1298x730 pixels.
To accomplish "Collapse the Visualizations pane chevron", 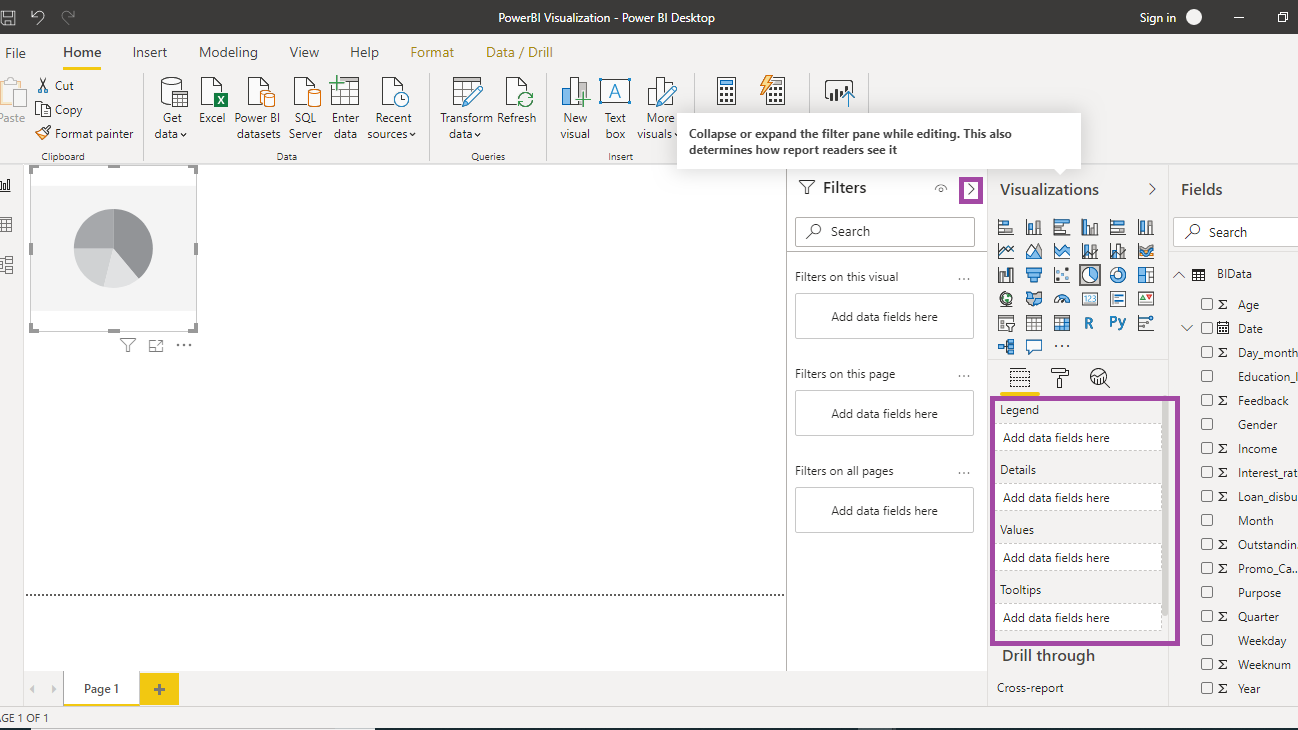I will [x=1152, y=189].
